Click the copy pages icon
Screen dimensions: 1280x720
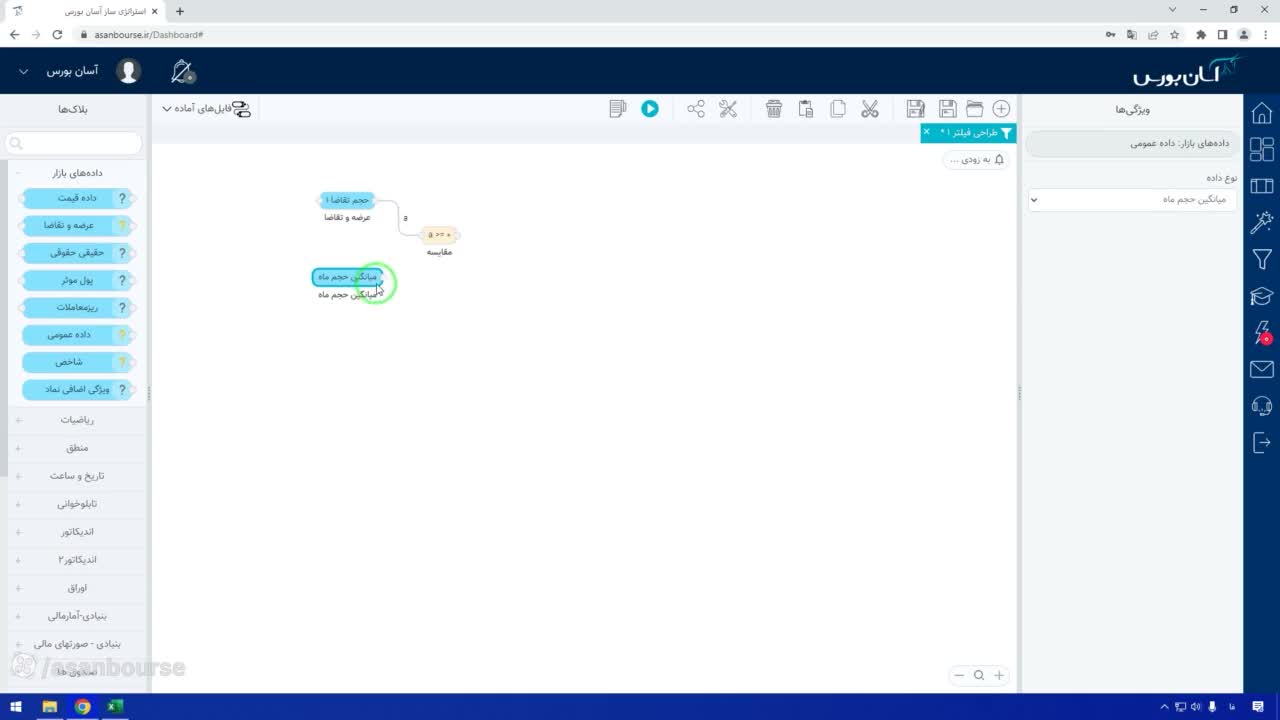pyautogui.click(x=838, y=109)
